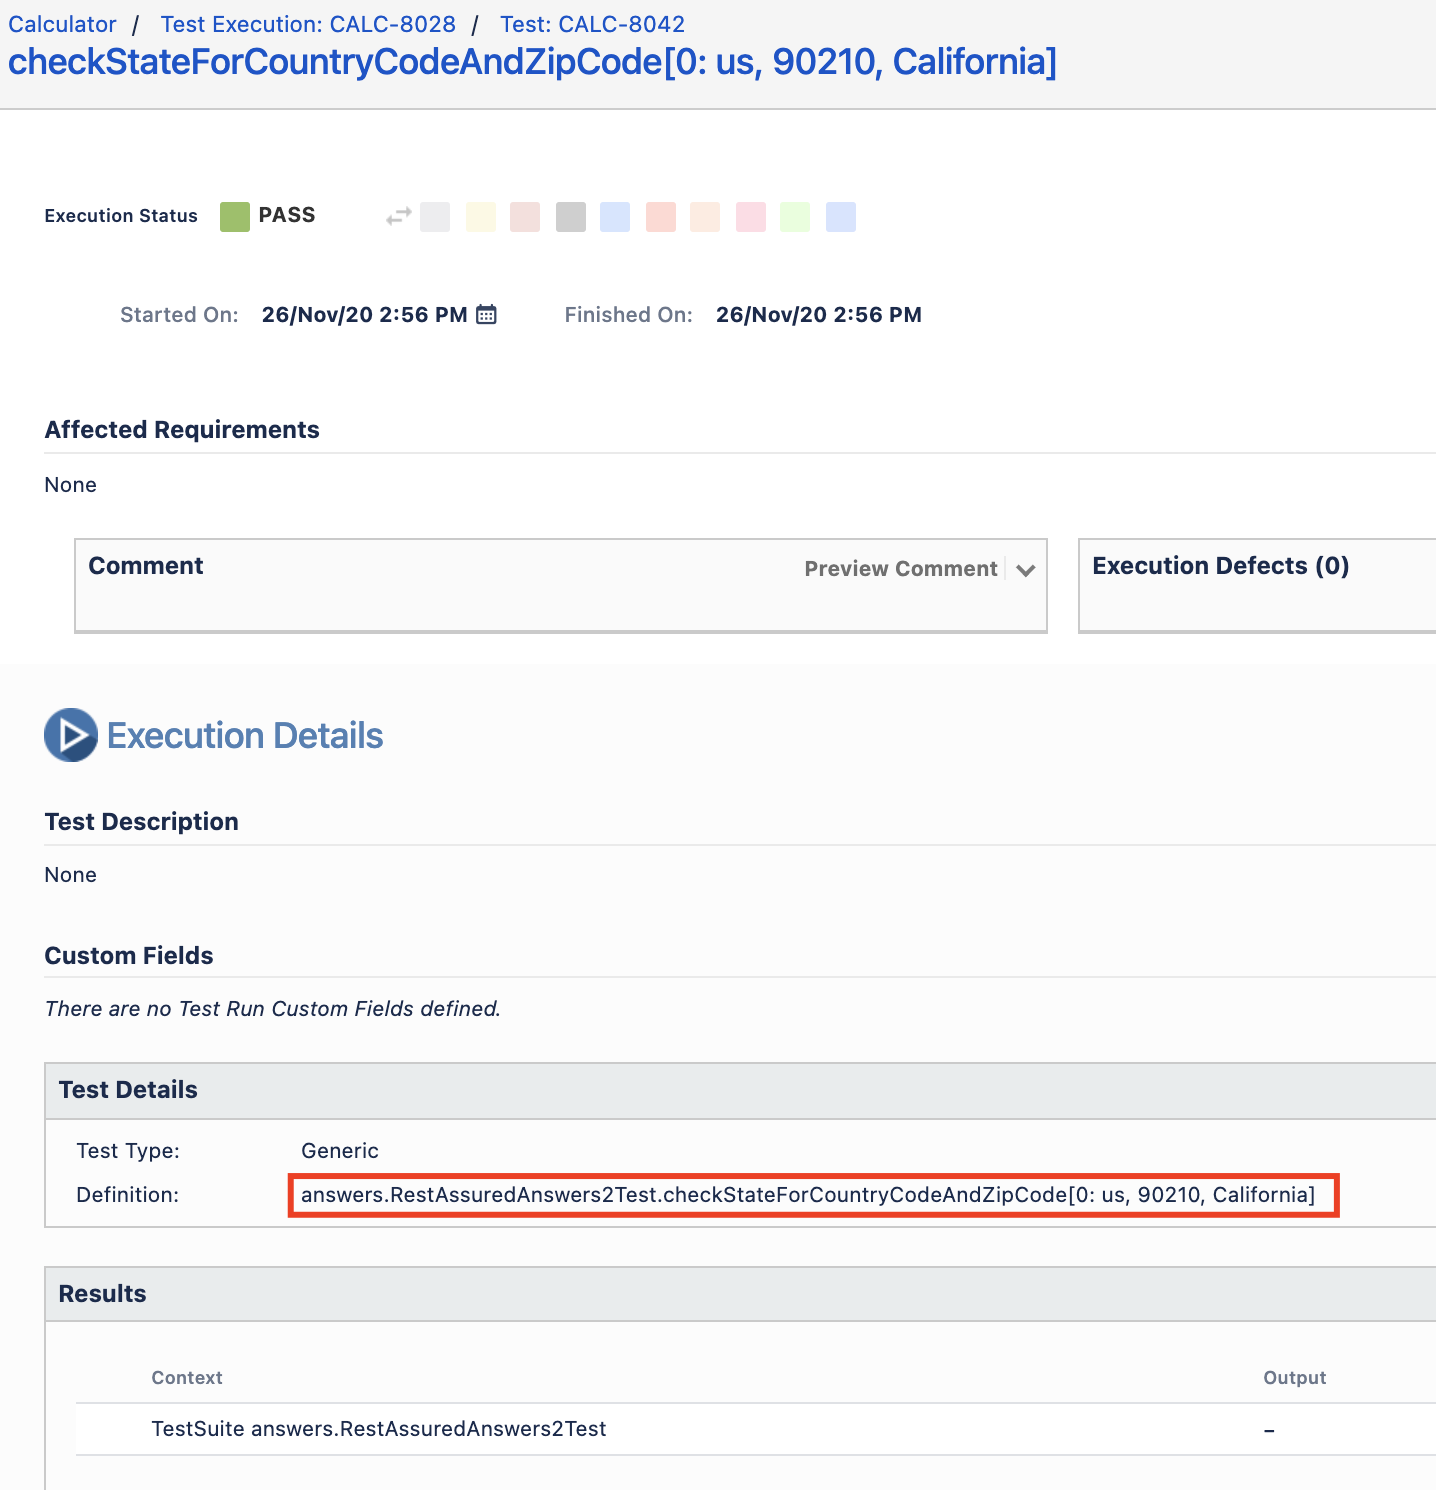Click the PASS status label
This screenshot has width=1436, height=1490.
(287, 215)
